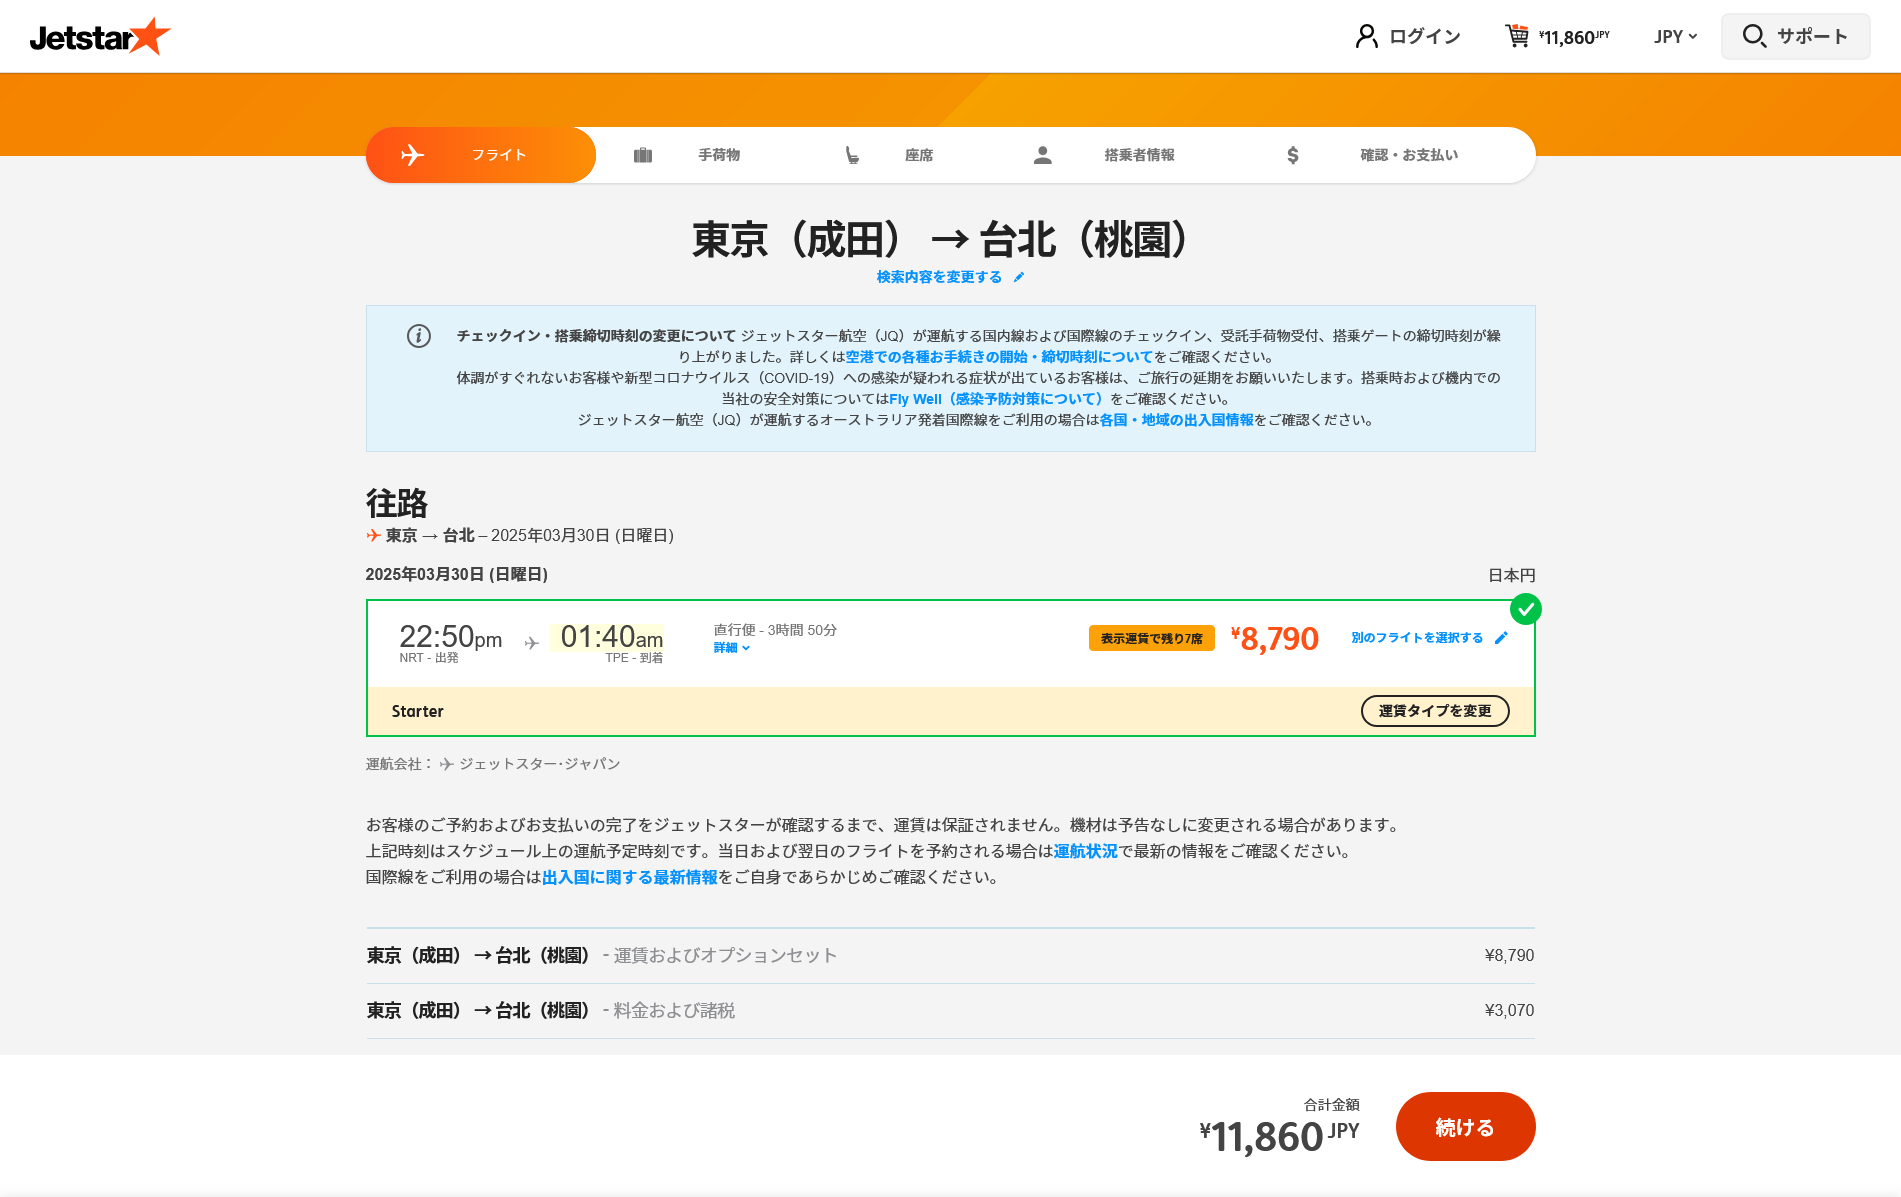This screenshot has height=1197, width=1901.
Task: Open the shopping cart icon
Action: coord(1517,36)
